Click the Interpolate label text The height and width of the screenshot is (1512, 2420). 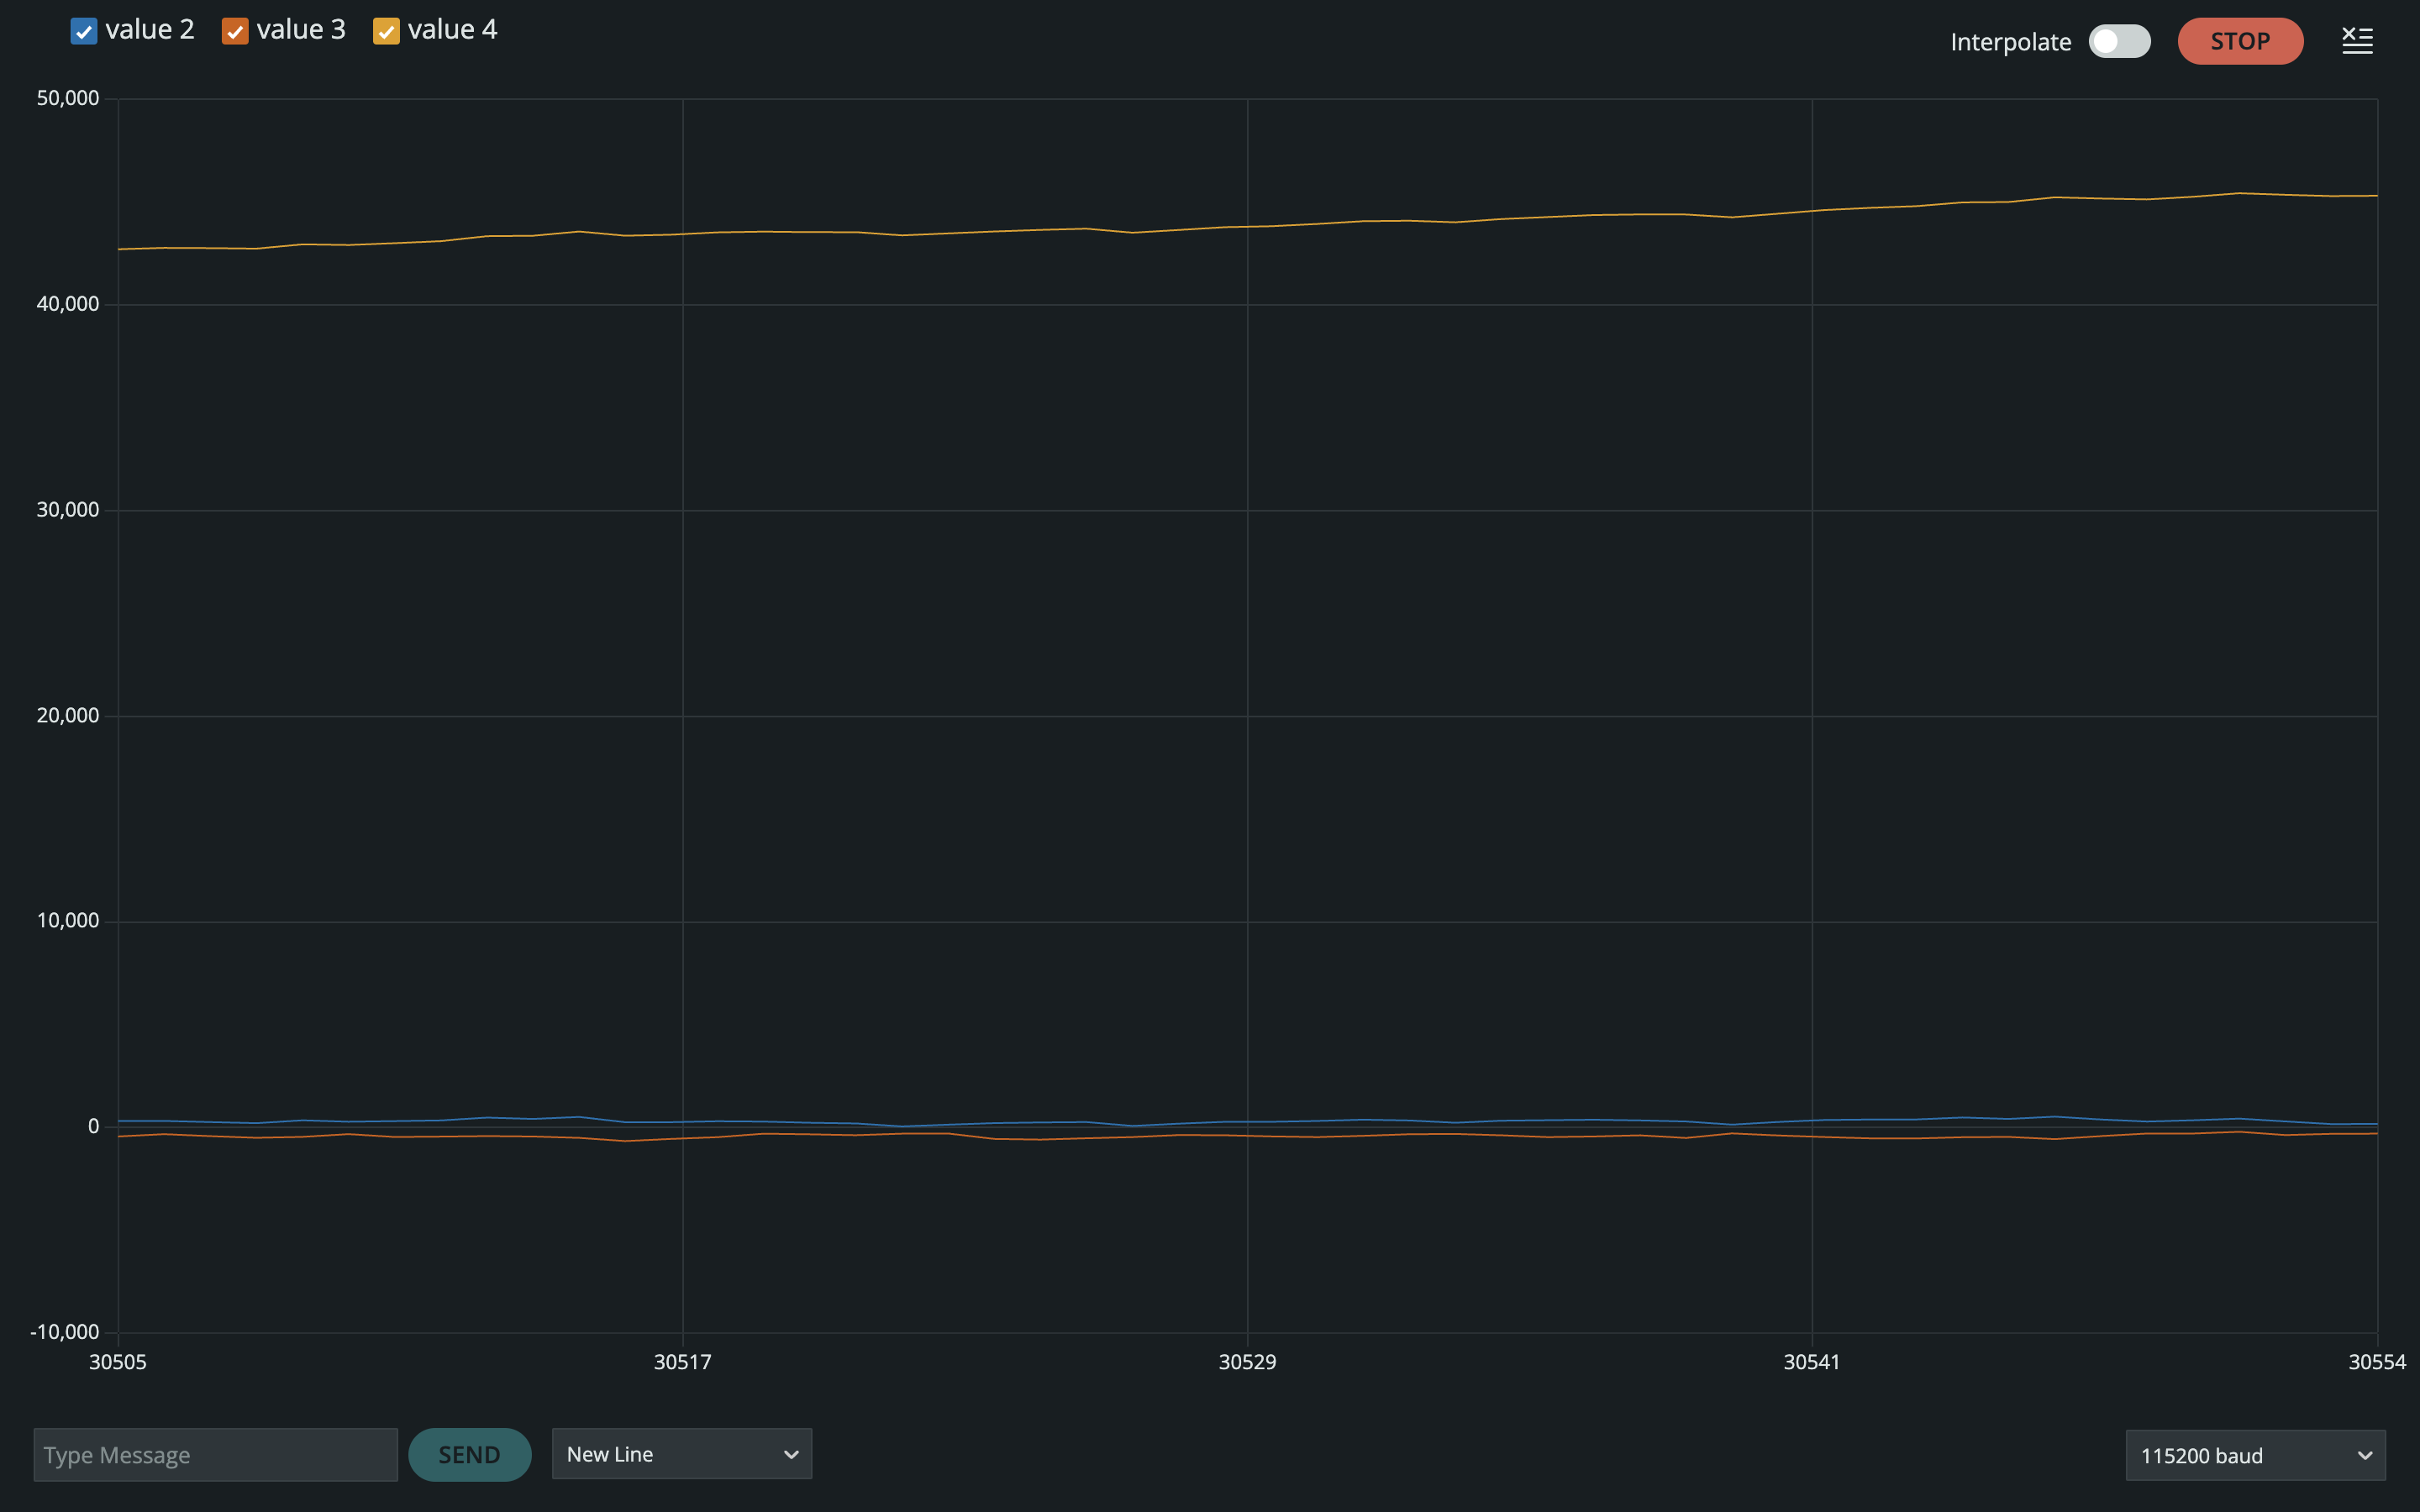pyautogui.click(x=2010, y=42)
